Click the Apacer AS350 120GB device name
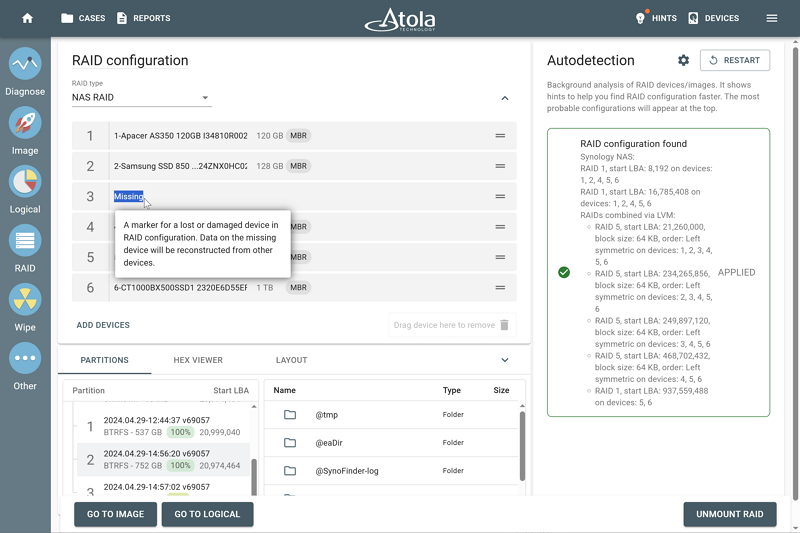The image size is (800, 533). (x=181, y=136)
